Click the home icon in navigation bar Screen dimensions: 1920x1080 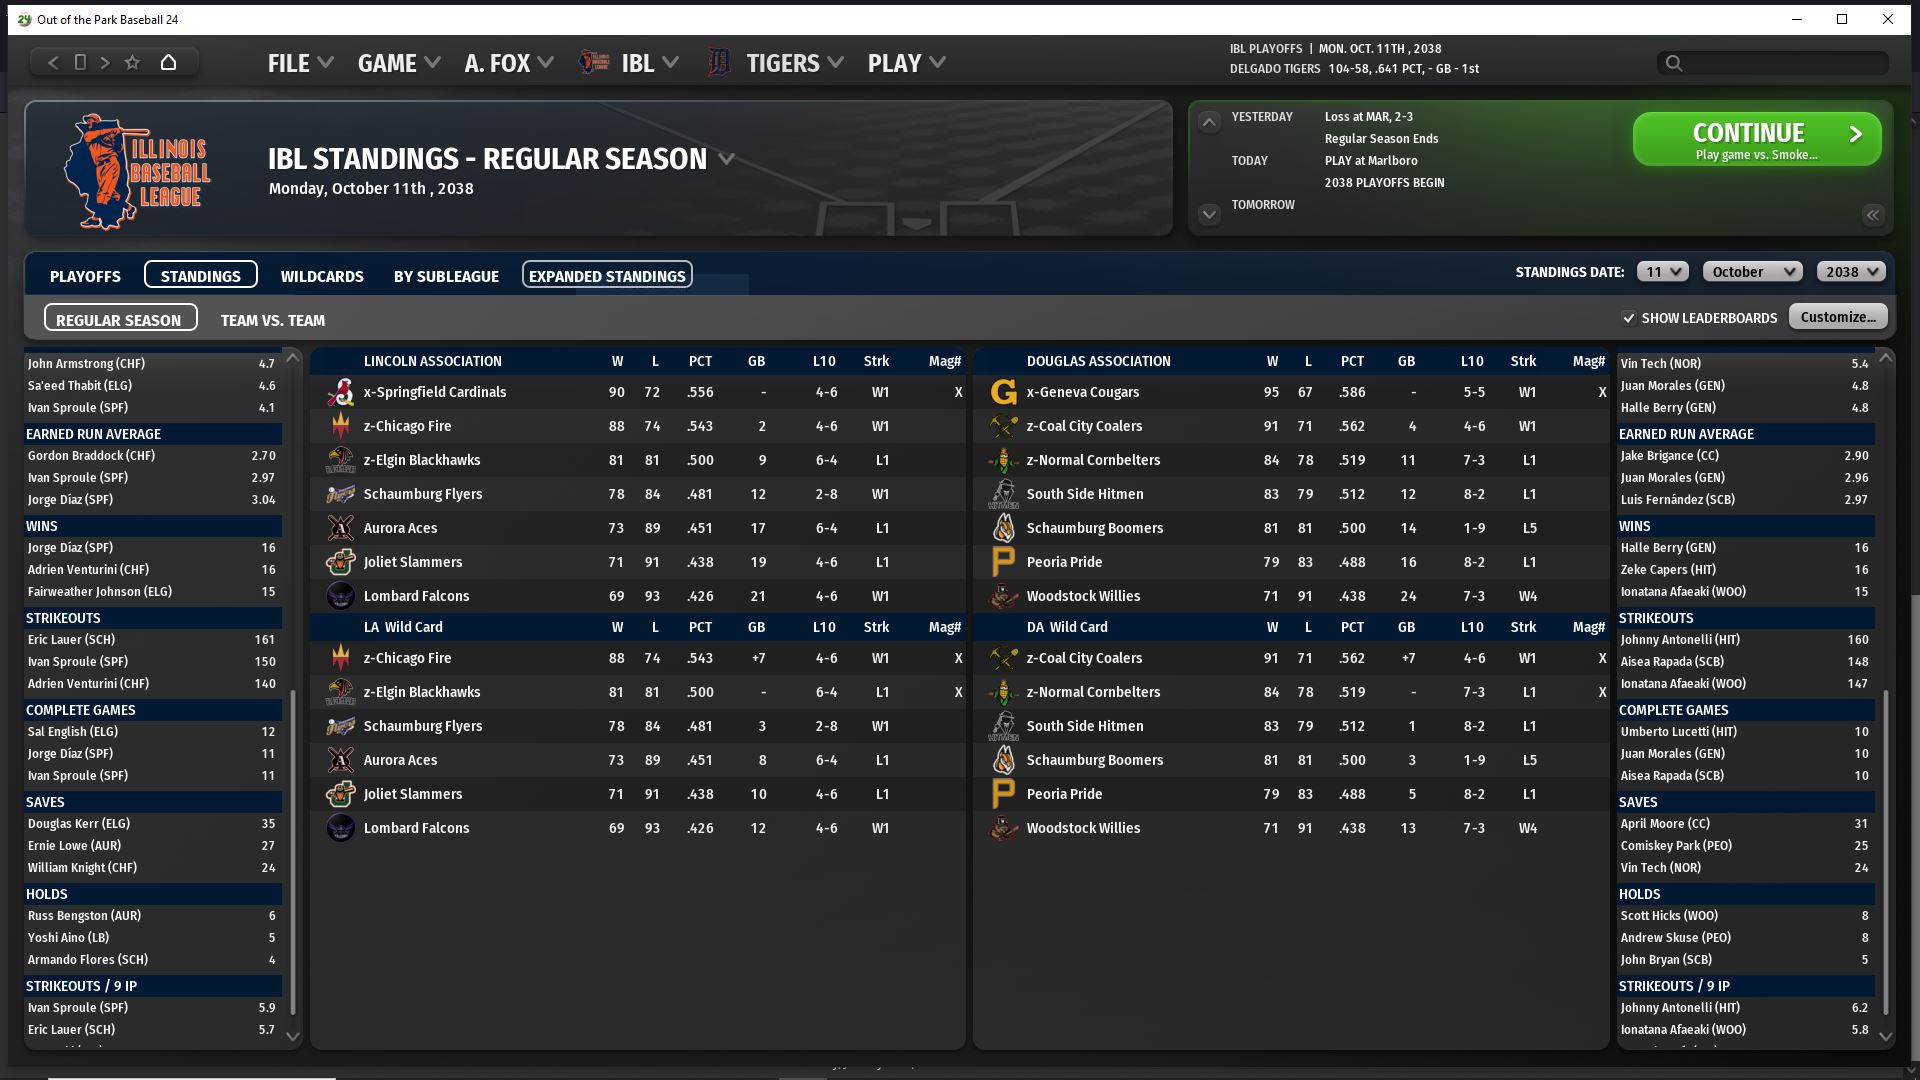click(168, 62)
